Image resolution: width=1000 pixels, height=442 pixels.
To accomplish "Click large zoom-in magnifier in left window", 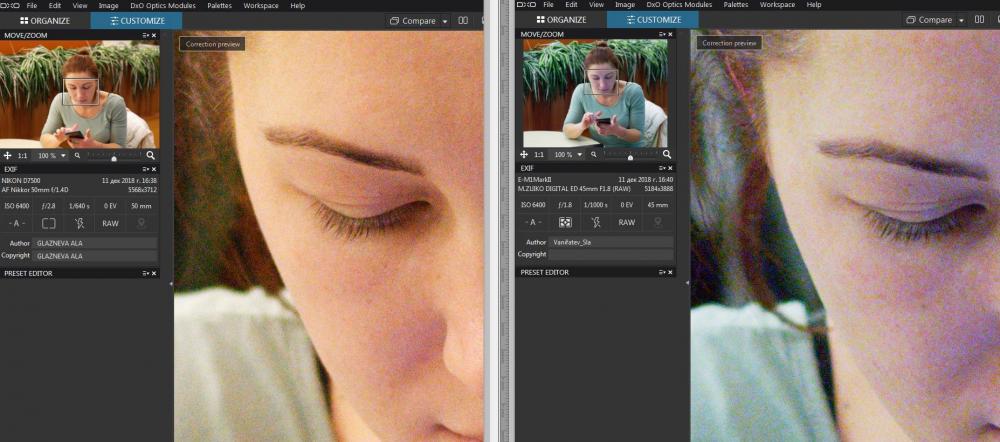I will pos(151,155).
